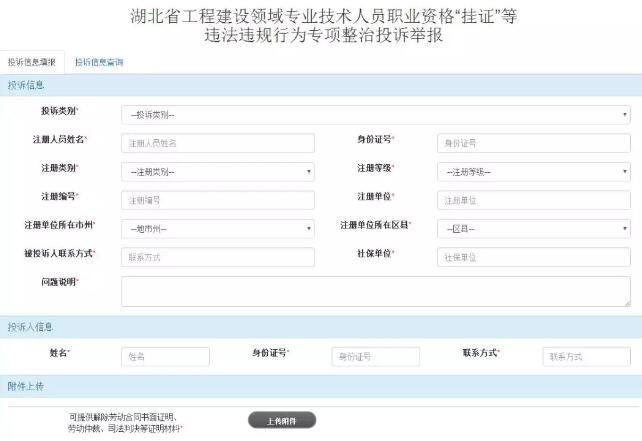Screen dimensions: 642x441
Task: Click the 注册编号 text box
Action: click(217, 200)
